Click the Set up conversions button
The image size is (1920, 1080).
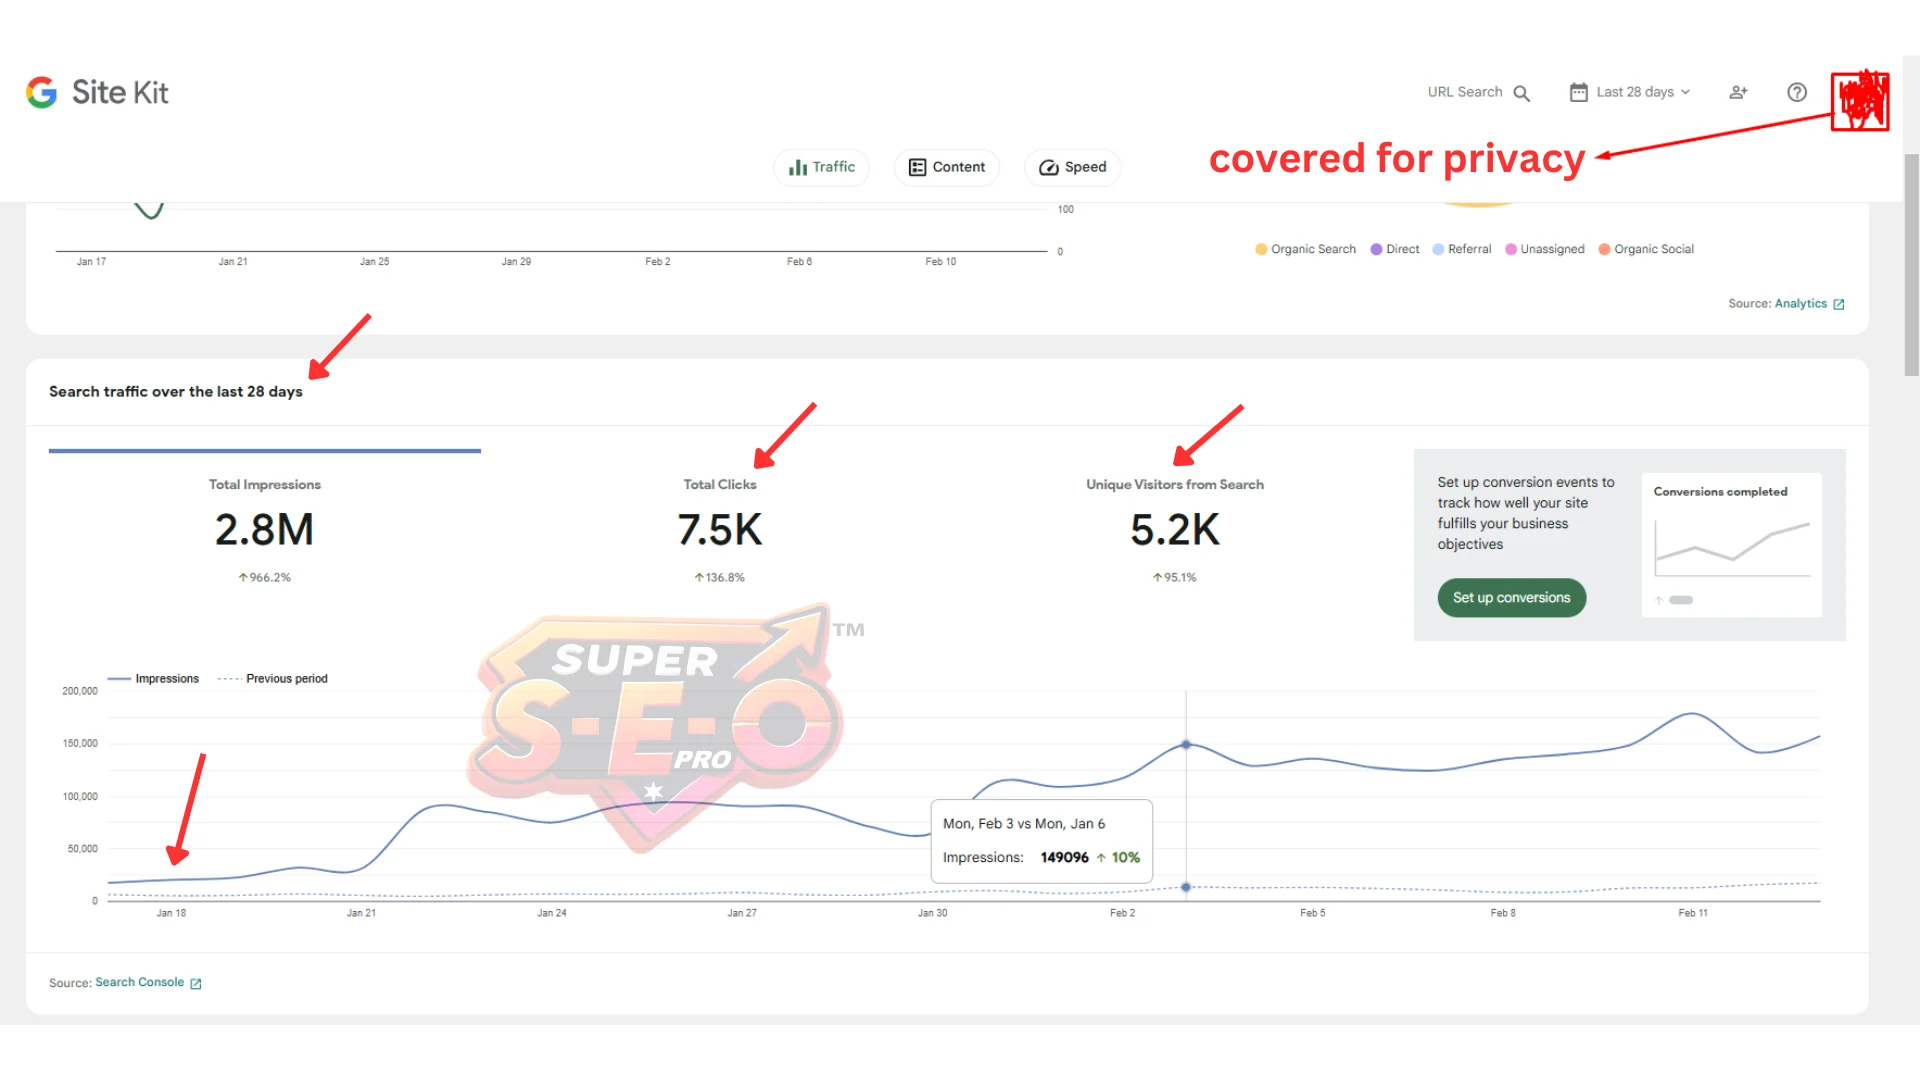point(1511,598)
